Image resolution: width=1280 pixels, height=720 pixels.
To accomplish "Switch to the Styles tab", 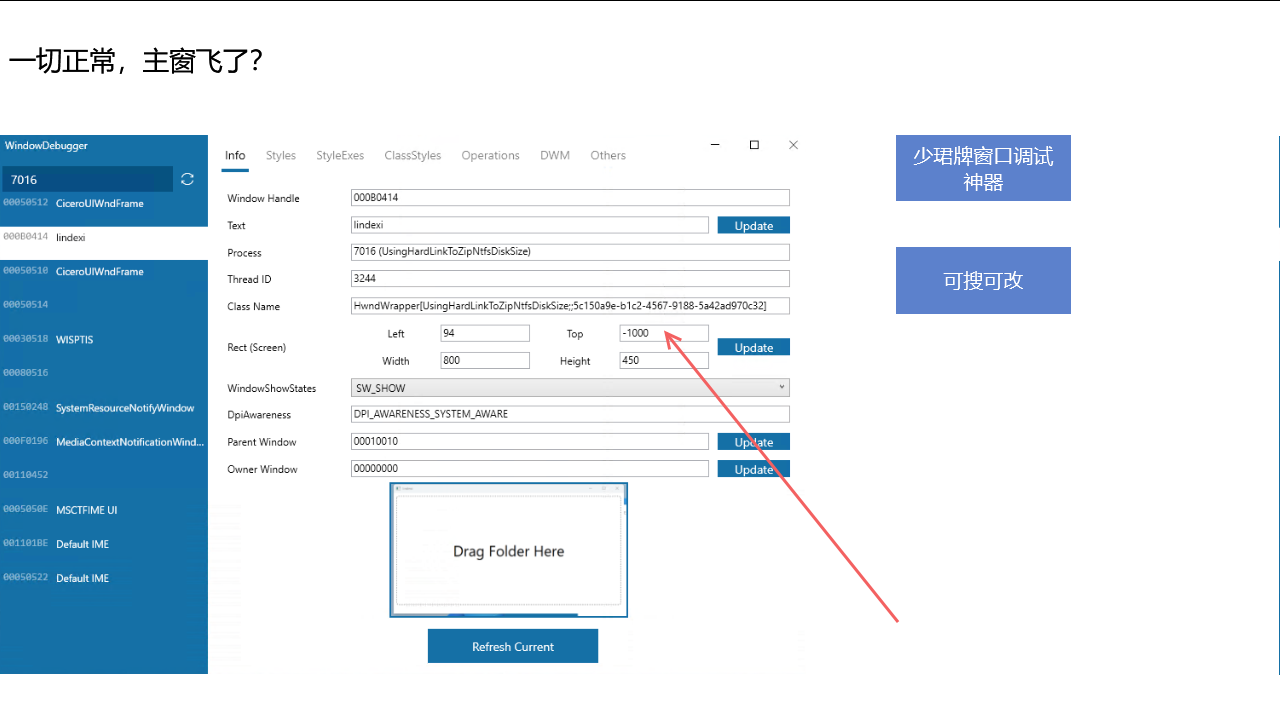I will pyautogui.click(x=281, y=155).
